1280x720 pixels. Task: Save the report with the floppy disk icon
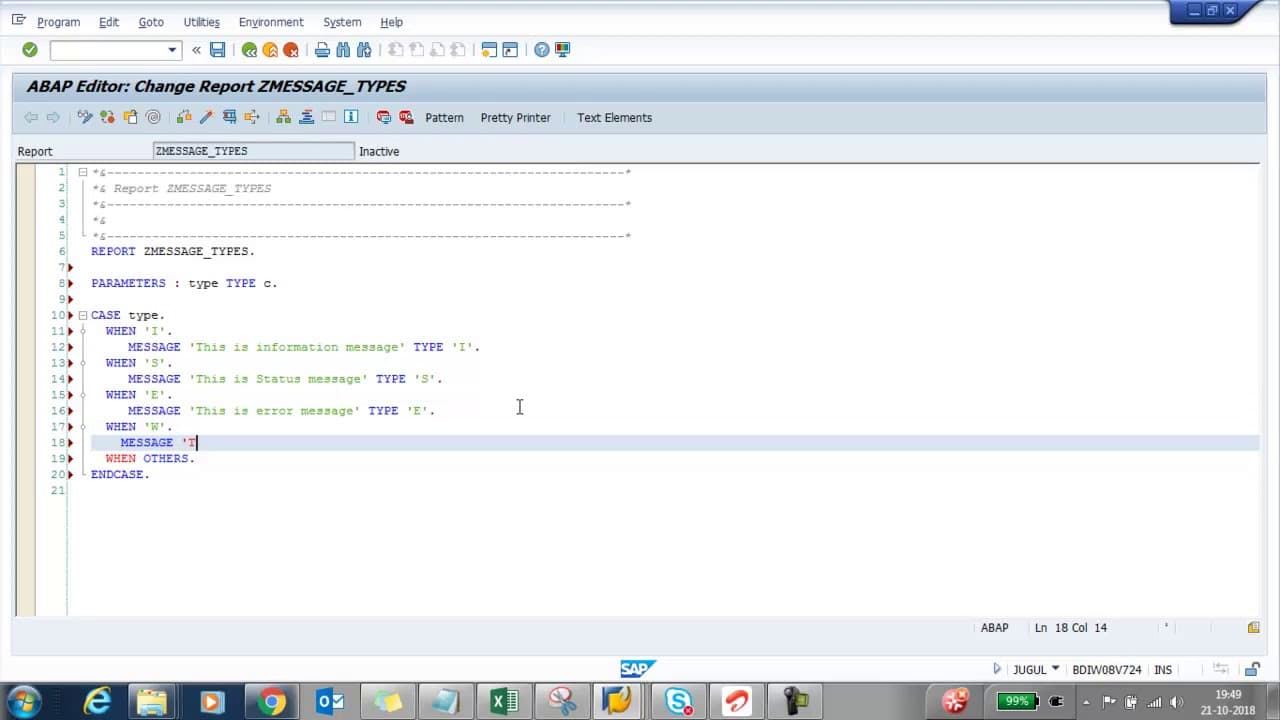pyautogui.click(x=217, y=50)
